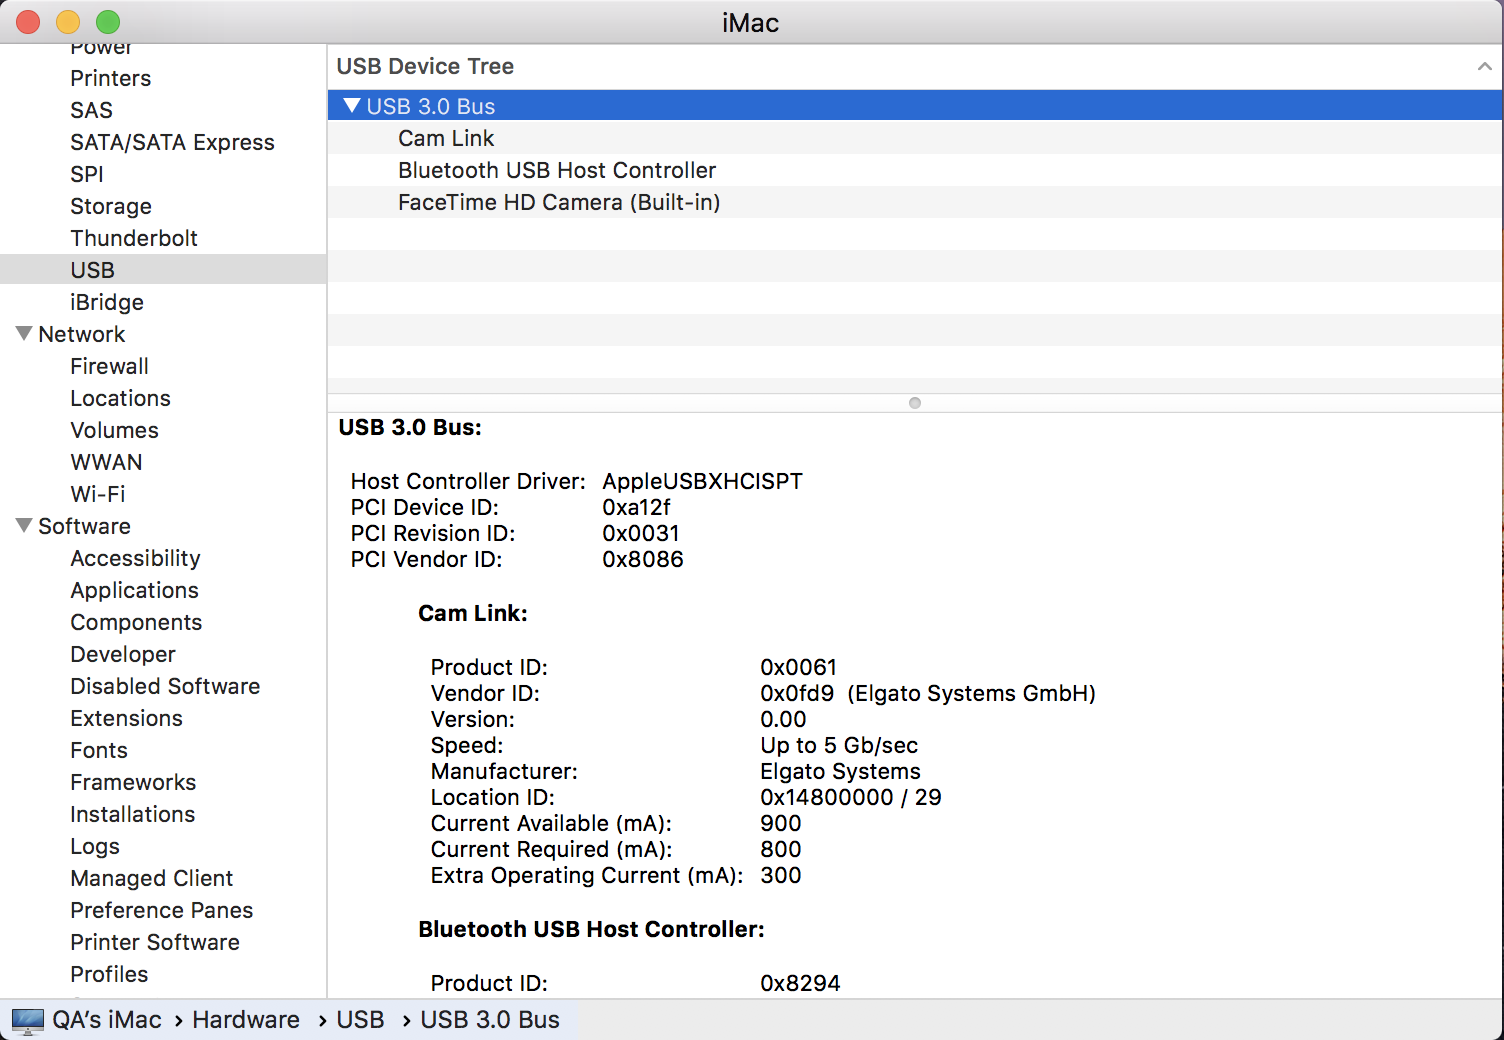Click the USB Device Tree sort chevron

(1484, 67)
